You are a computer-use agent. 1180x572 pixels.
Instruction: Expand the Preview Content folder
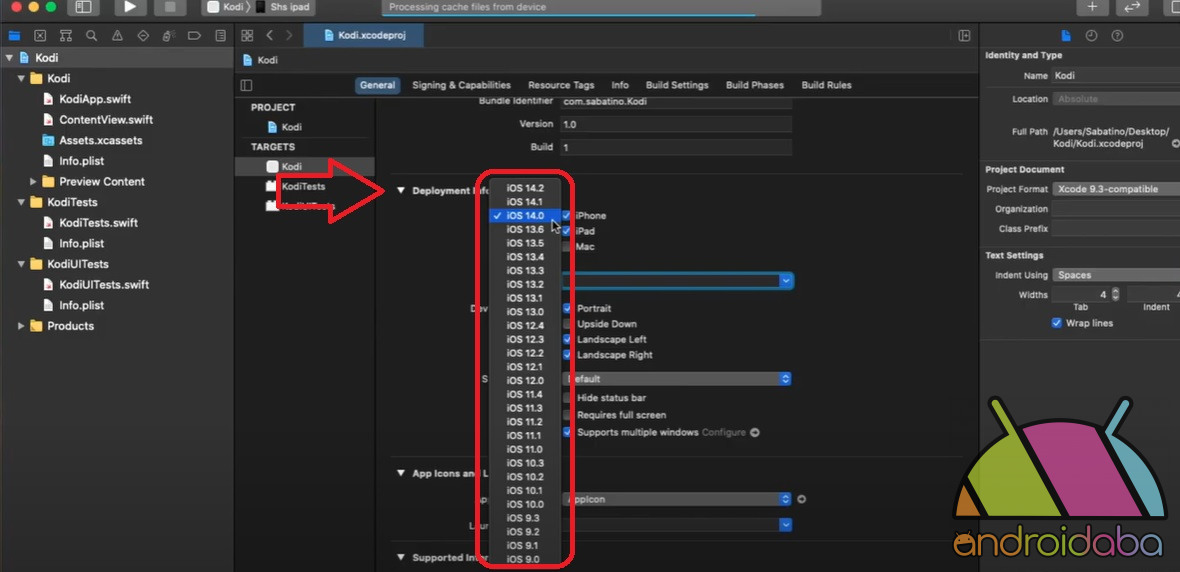(33, 181)
